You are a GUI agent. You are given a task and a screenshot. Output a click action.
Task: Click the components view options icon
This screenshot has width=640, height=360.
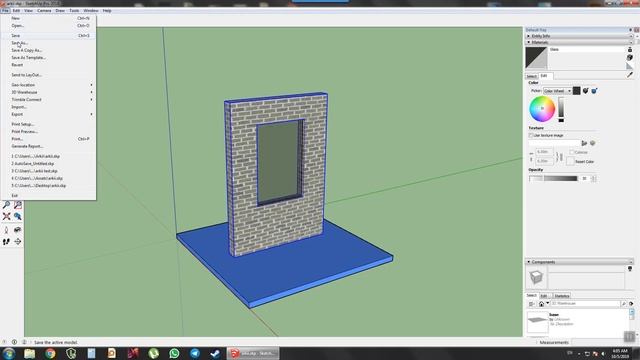531,304
